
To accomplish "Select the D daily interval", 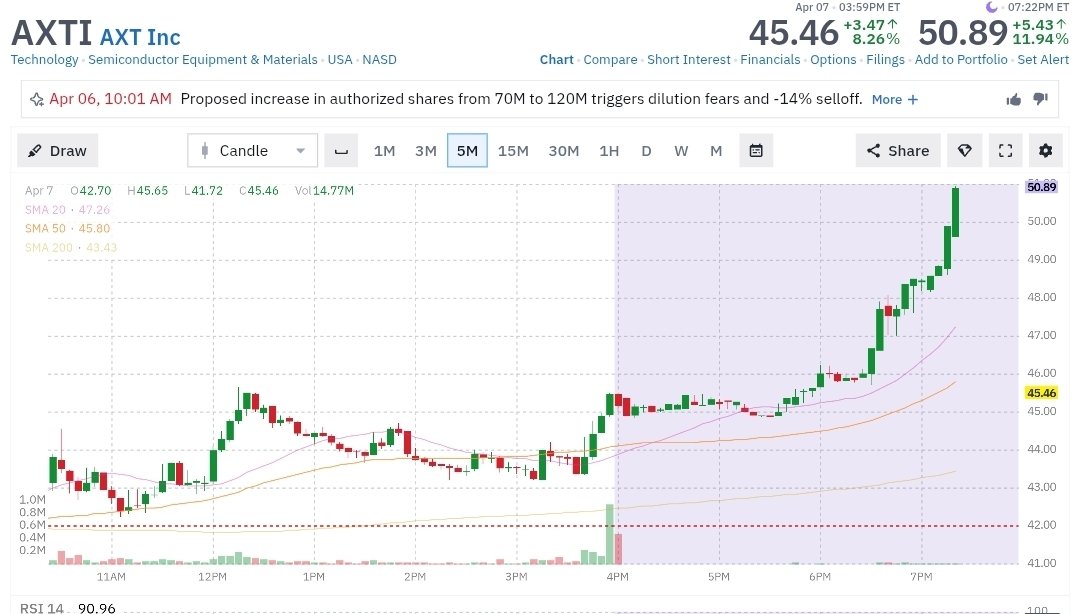I will [646, 151].
